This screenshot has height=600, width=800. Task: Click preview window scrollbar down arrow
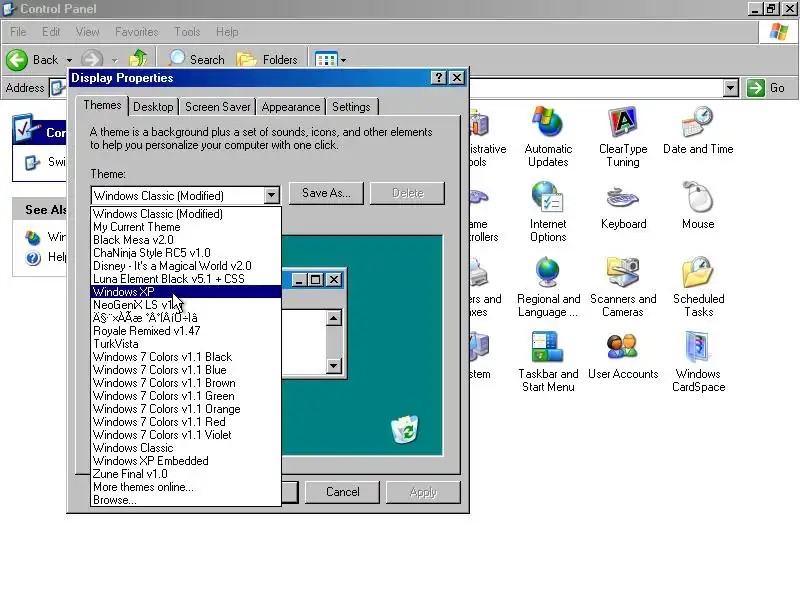(334, 365)
